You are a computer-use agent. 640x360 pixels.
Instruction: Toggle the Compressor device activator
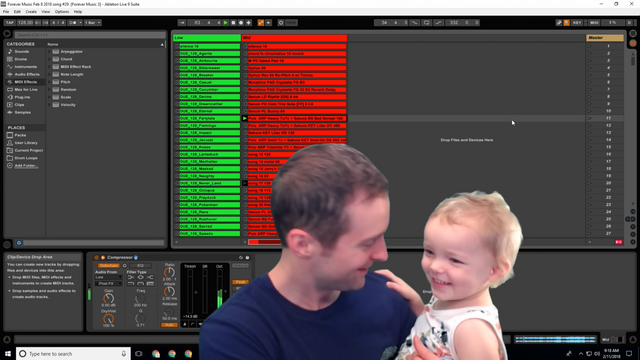coord(96,258)
